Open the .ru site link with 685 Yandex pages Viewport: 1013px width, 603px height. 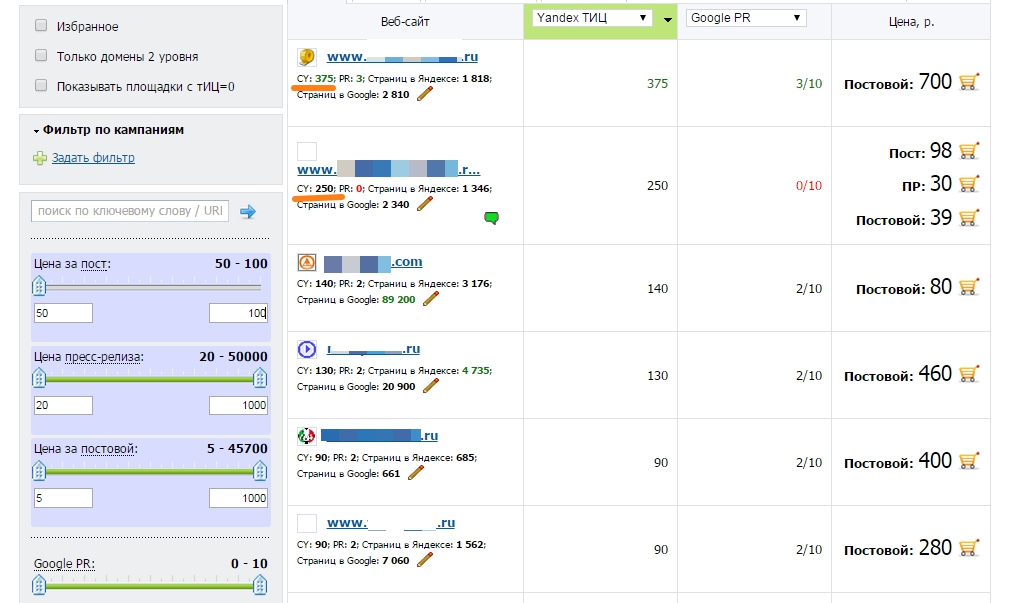379,436
